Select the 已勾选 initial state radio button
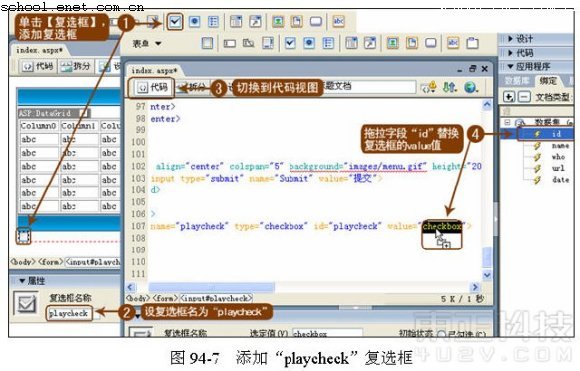580x371 pixels. pyautogui.click(x=441, y=334)
